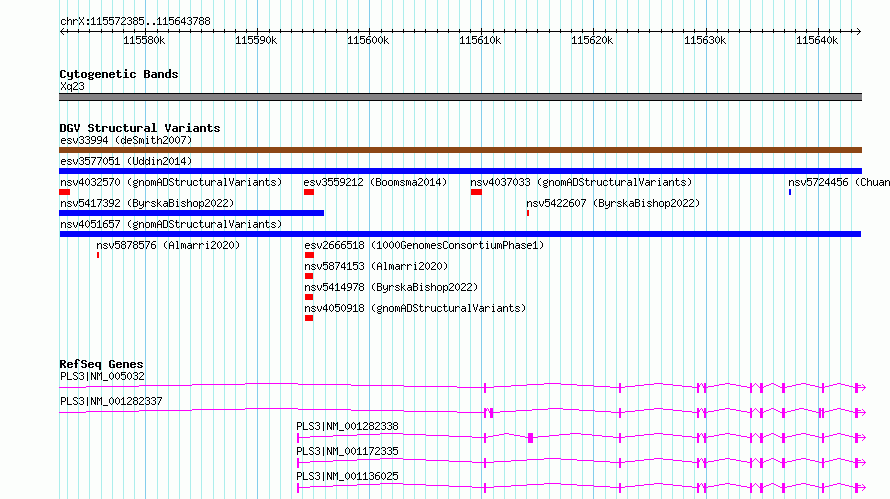This screenshot has height=499, width=890.
Task: Open the Cytogenetic Bands track title
Action: pos(119,74)
